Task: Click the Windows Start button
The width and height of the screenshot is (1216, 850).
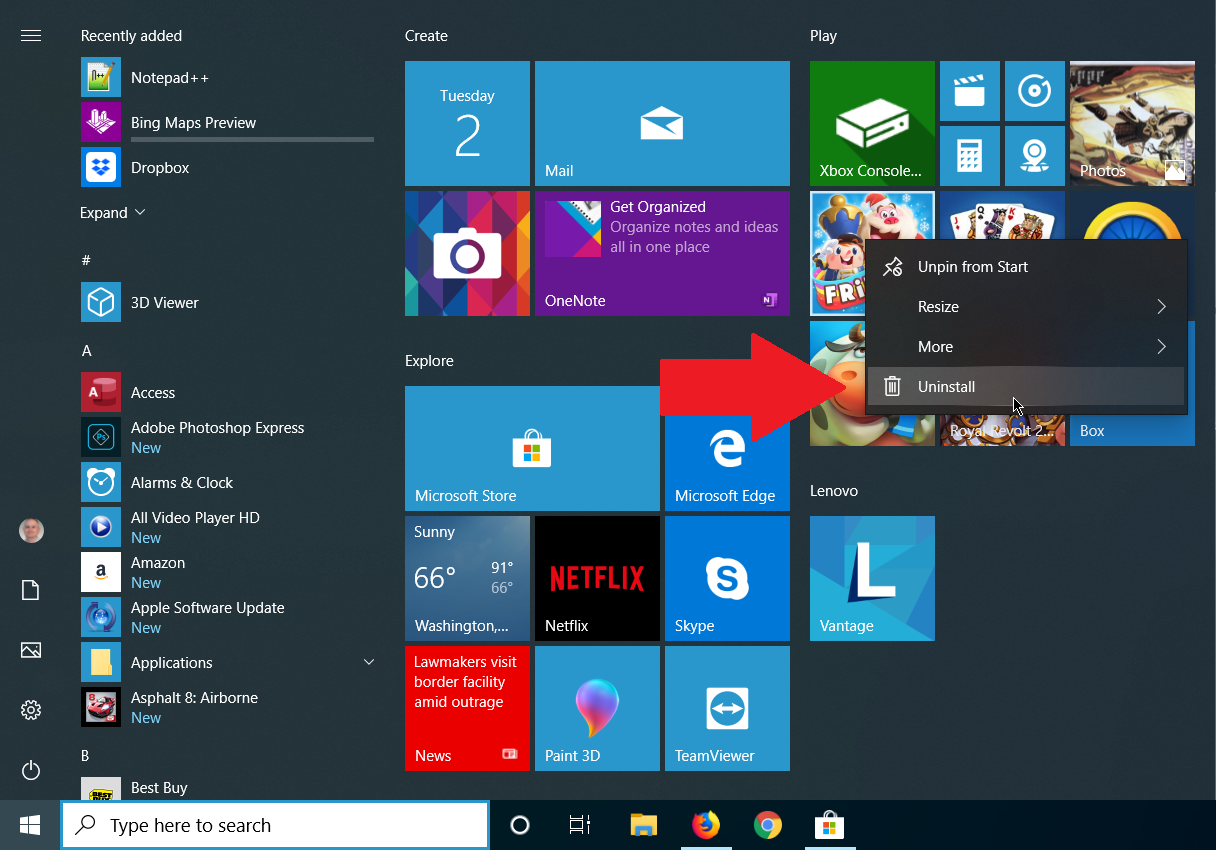Action: click(30, 825)
